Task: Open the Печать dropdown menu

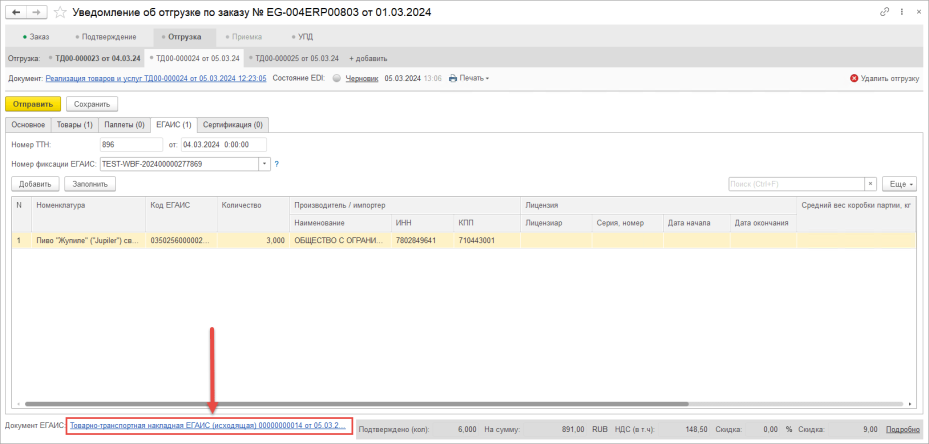Action: click(x=473, y=78)
